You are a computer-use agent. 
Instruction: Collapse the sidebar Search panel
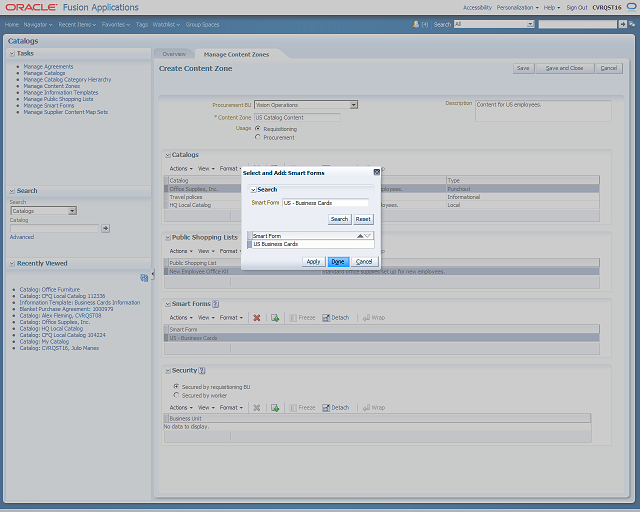[12, 191]
